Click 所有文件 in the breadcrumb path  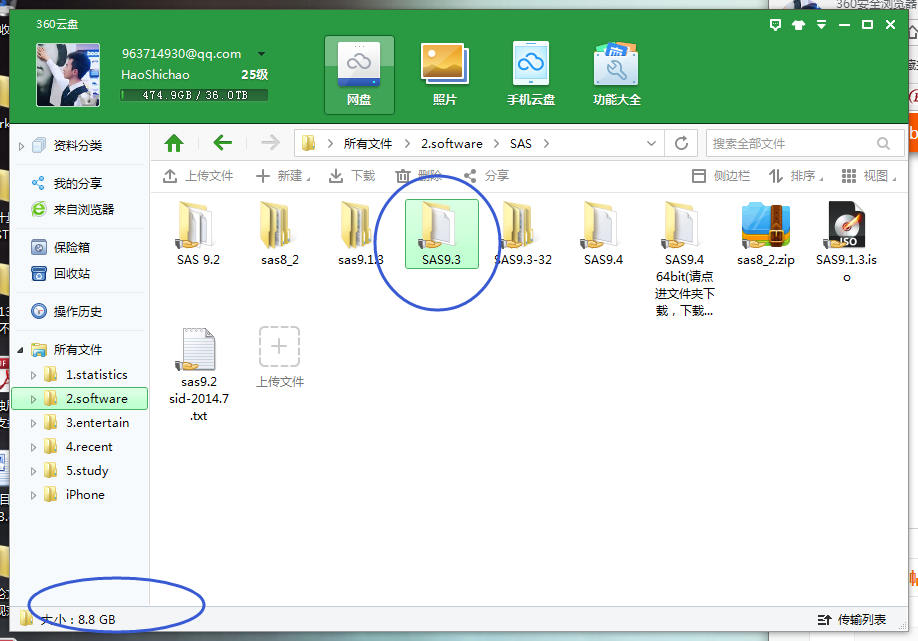pyautogui.click(x=368, y=143)
